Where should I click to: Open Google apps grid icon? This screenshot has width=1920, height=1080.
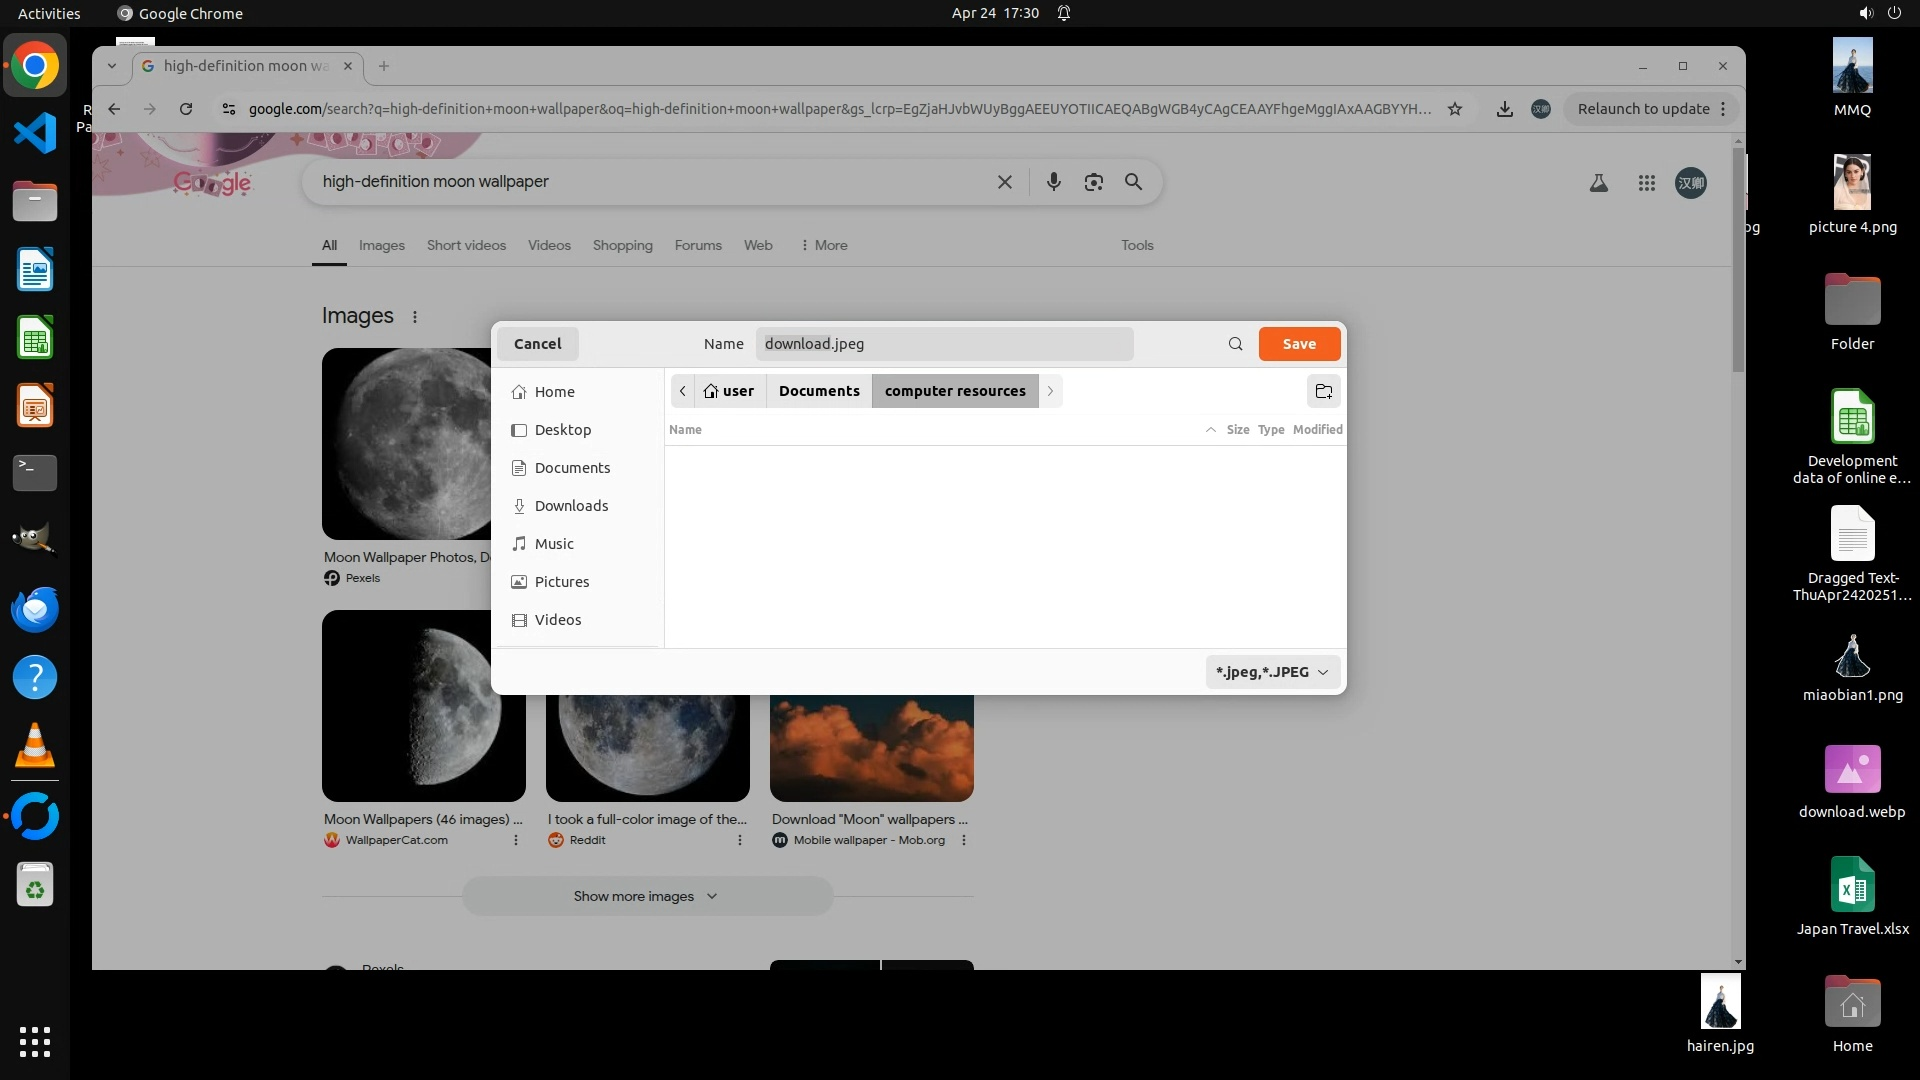pos(1646,183)
